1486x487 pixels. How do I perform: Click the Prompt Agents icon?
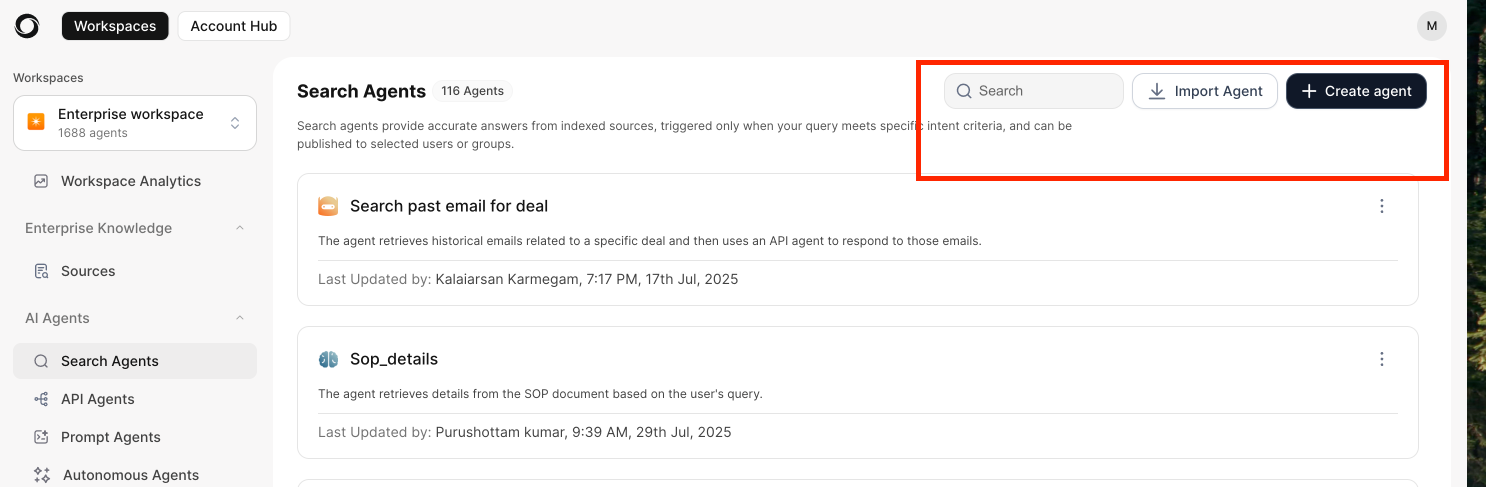(x=41, y=437)
